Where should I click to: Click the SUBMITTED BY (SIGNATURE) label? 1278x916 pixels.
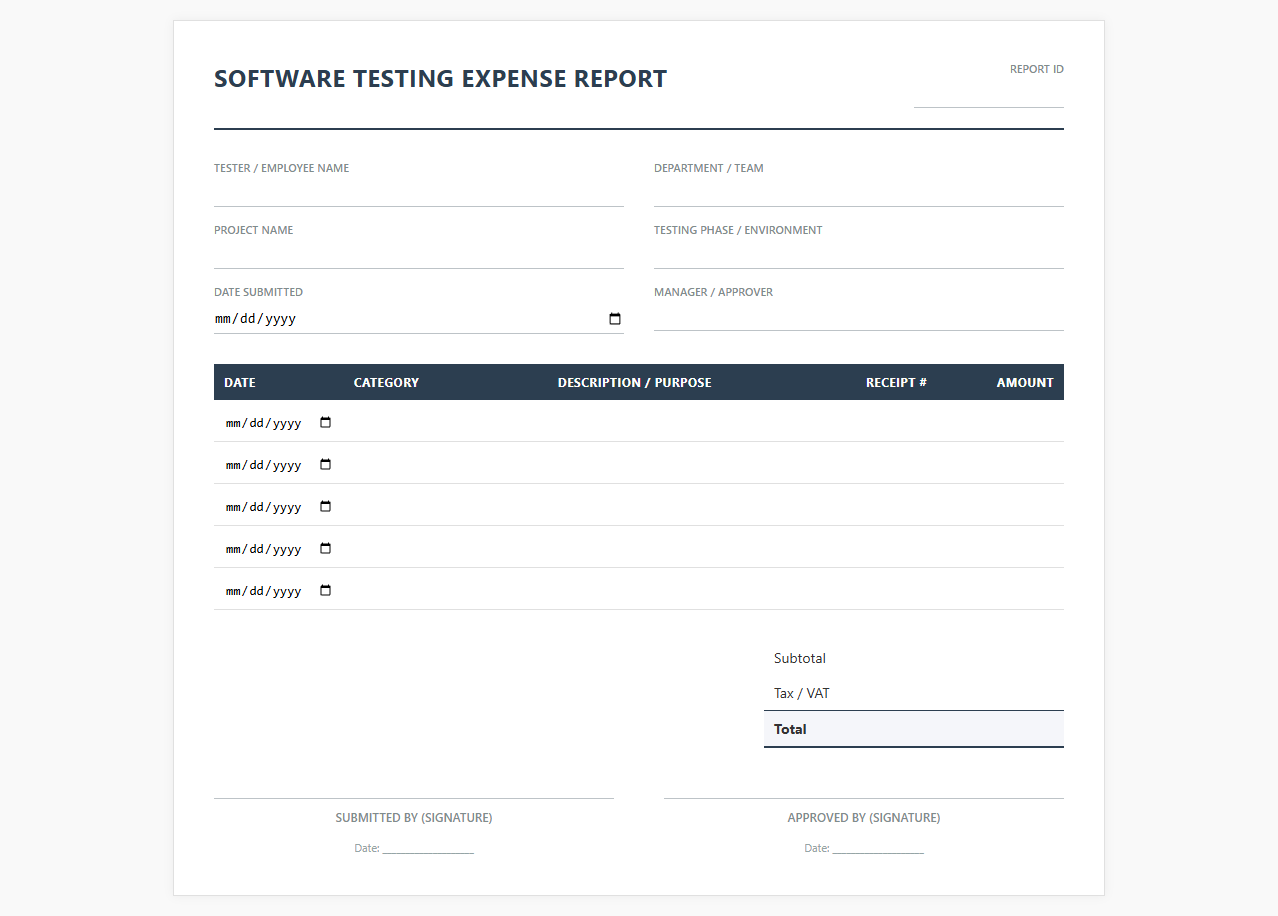point(414,818)
